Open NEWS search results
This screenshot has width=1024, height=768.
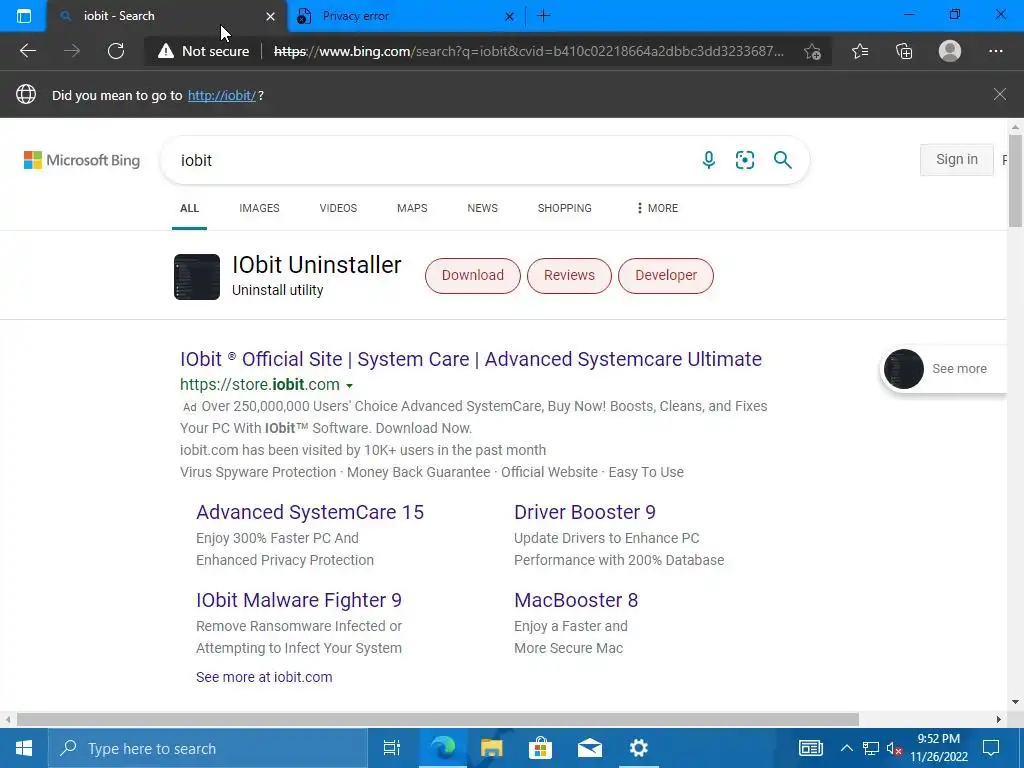pyautogui.click(x=483, y=208)
